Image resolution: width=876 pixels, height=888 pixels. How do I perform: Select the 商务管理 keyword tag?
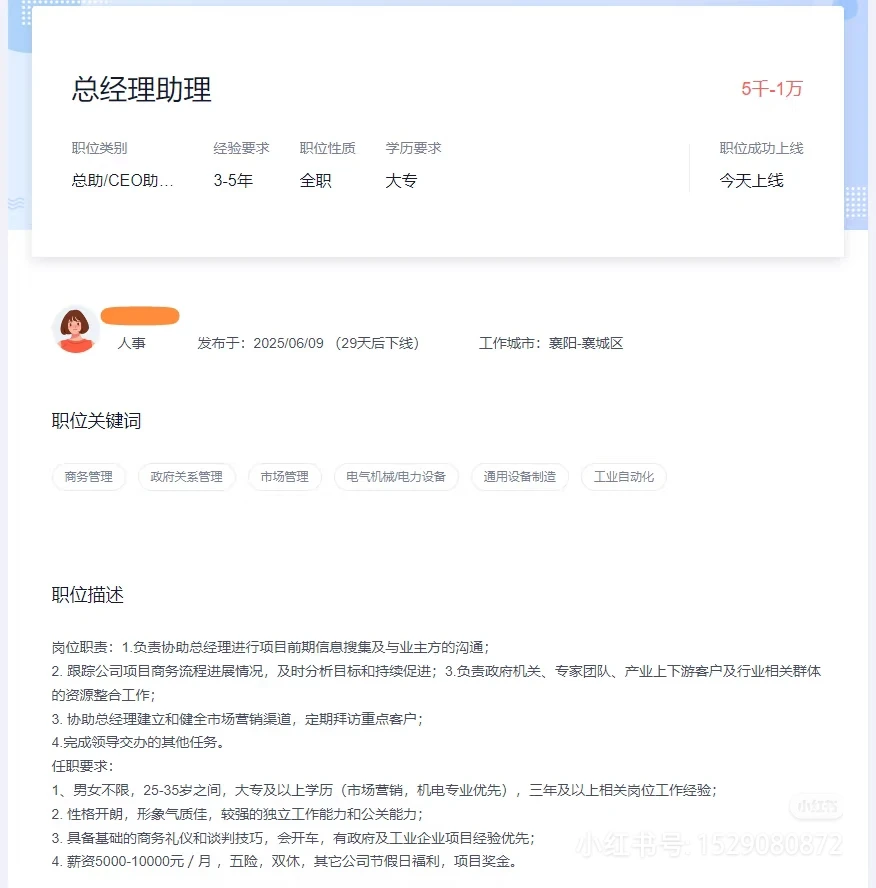(88, 477)
